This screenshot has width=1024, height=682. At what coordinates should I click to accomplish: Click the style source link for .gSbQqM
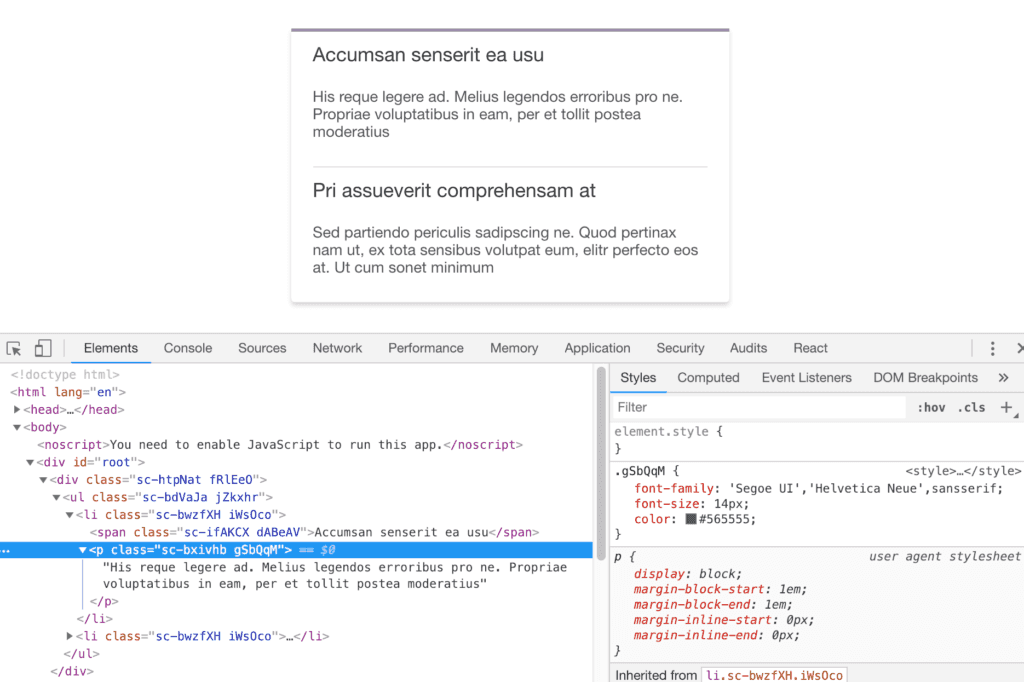click(x=962, y=471)
